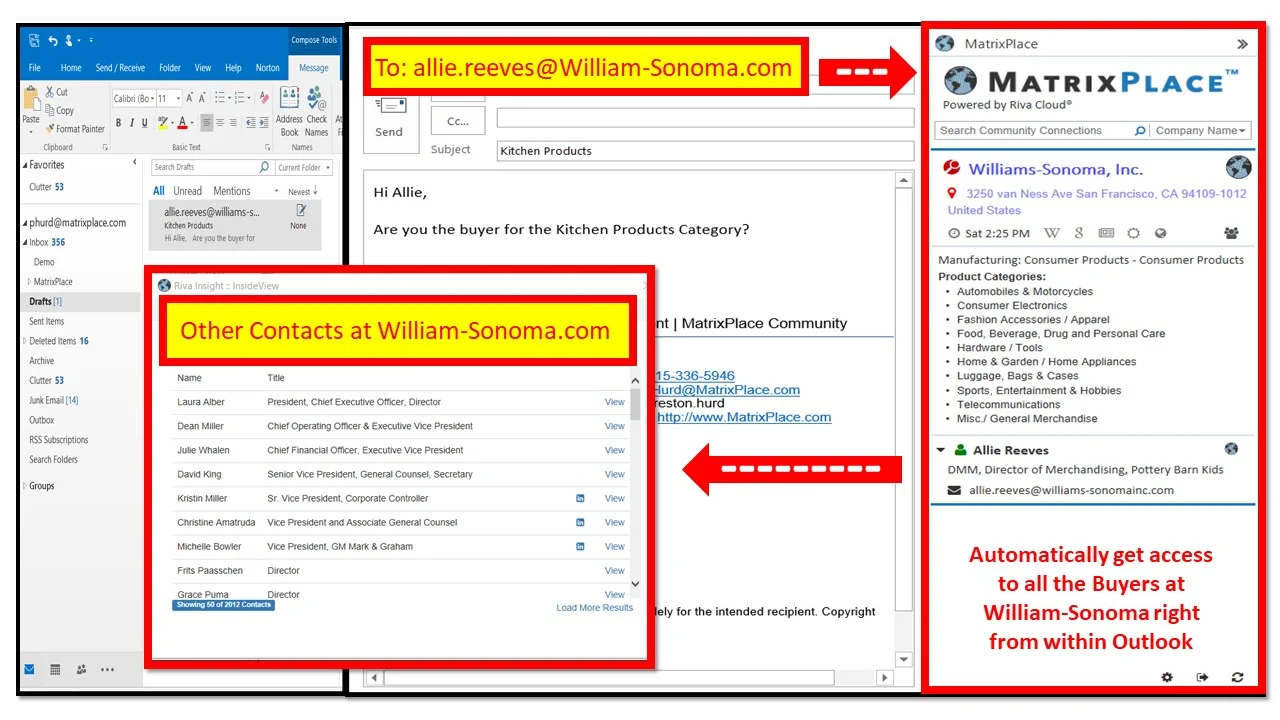
Task: Click the Load More Results link
Action: tap(595, 608)
